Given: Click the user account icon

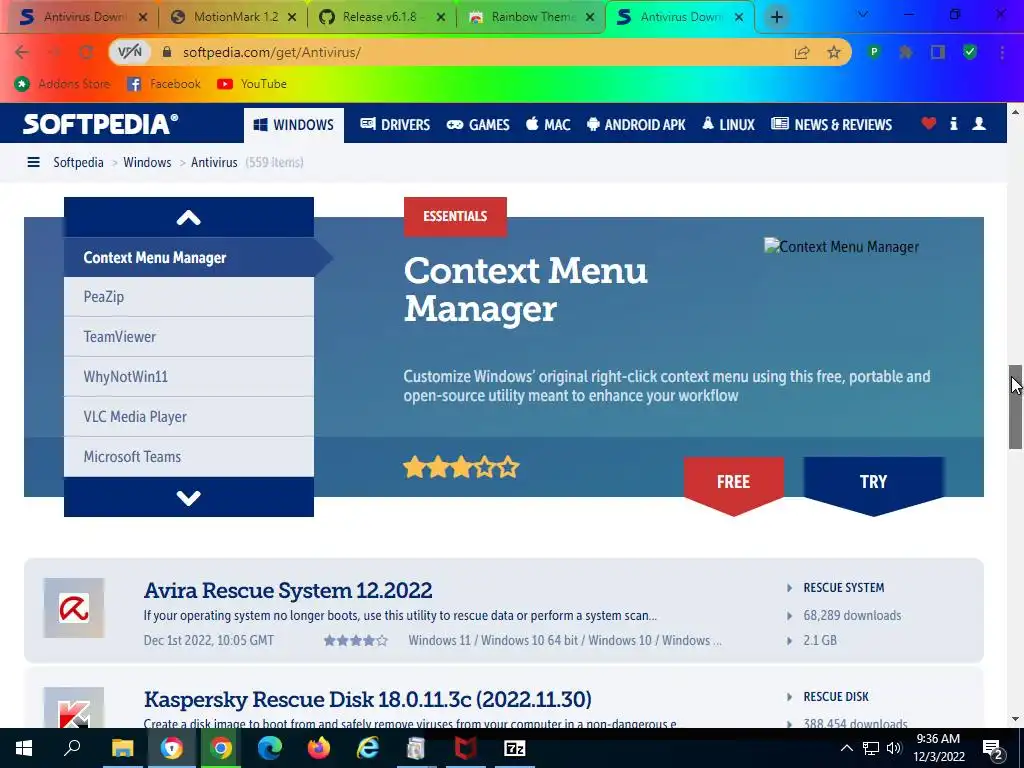Looking at the screenshot, I should 979,123.
